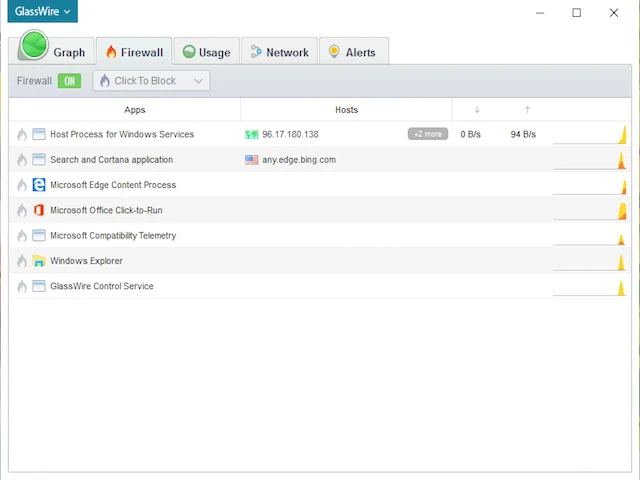Click the US flag beside any.edge.bing.com
The image size is (640, 480).
point(251,160)
